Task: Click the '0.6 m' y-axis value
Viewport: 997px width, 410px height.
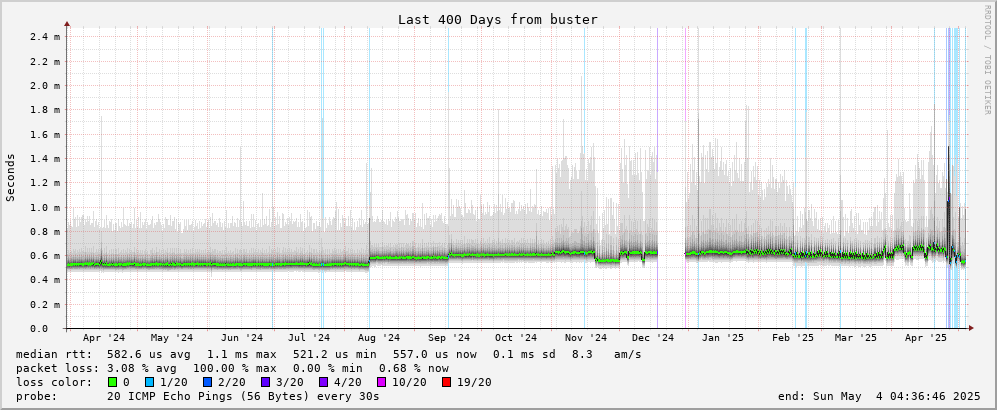Action: coord(45,256)
